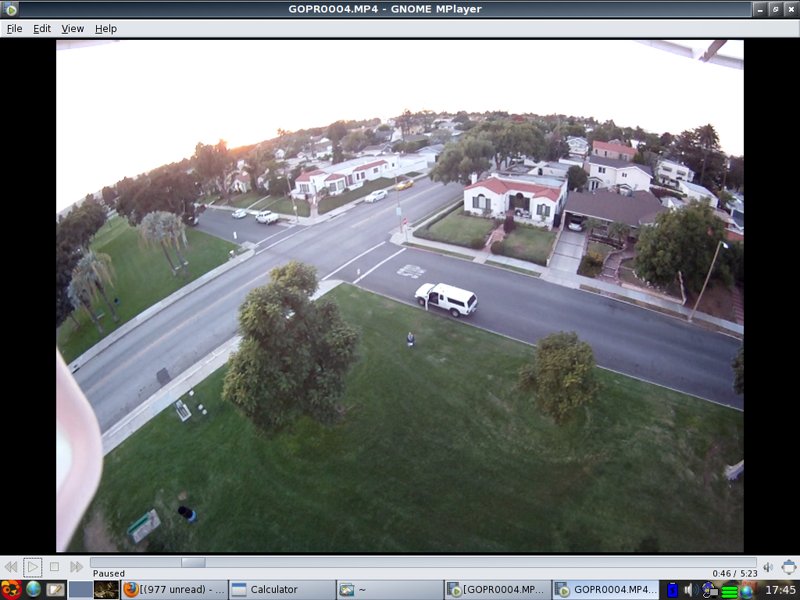Click the taskbar system volume speaker icon

click(x=689, y=590)
